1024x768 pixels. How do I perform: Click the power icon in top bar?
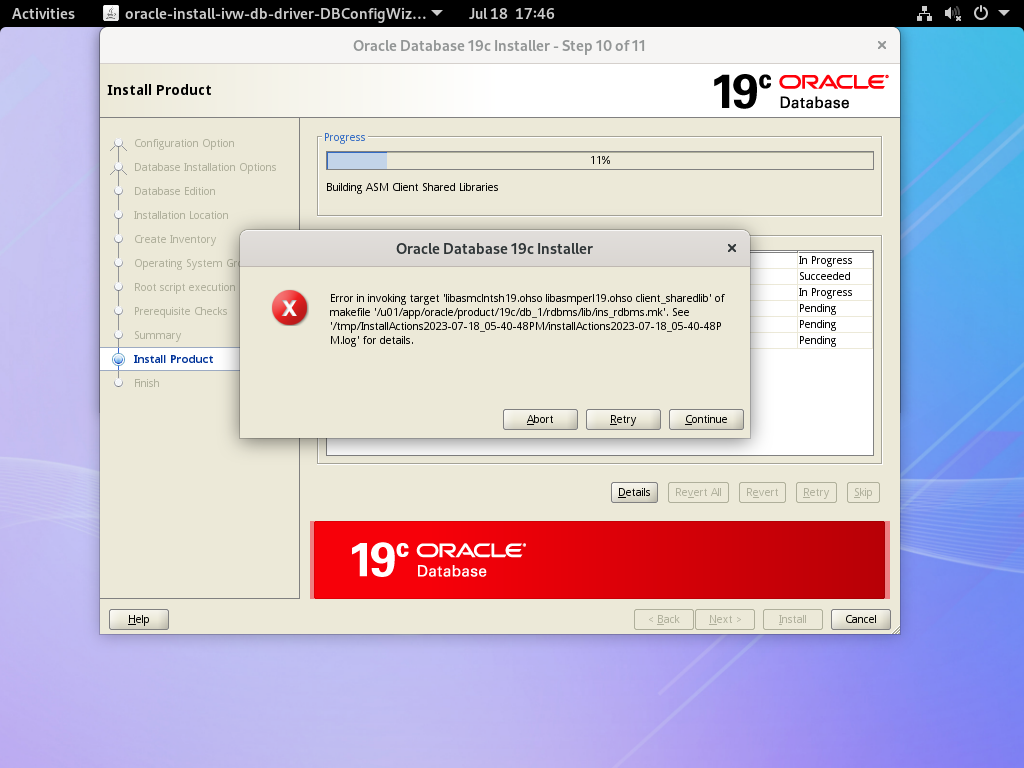[981, 14]
